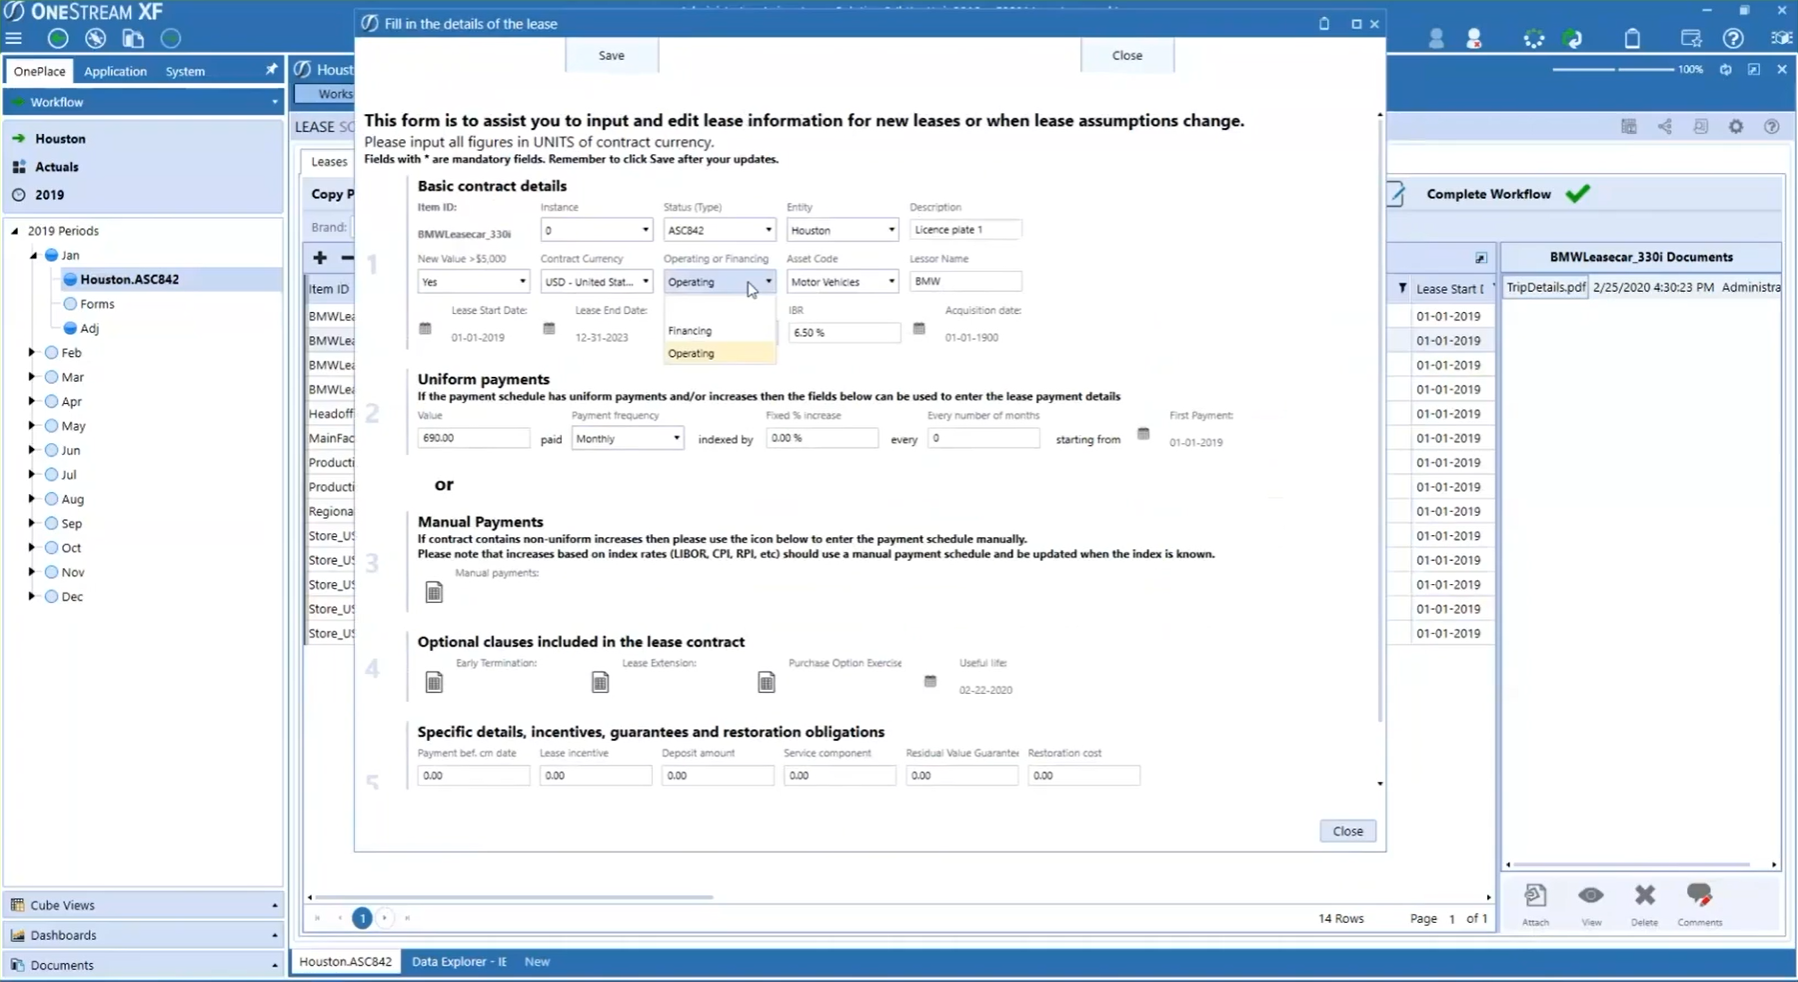Open the Acquisition date calendar picker

(x=919, y=328)
